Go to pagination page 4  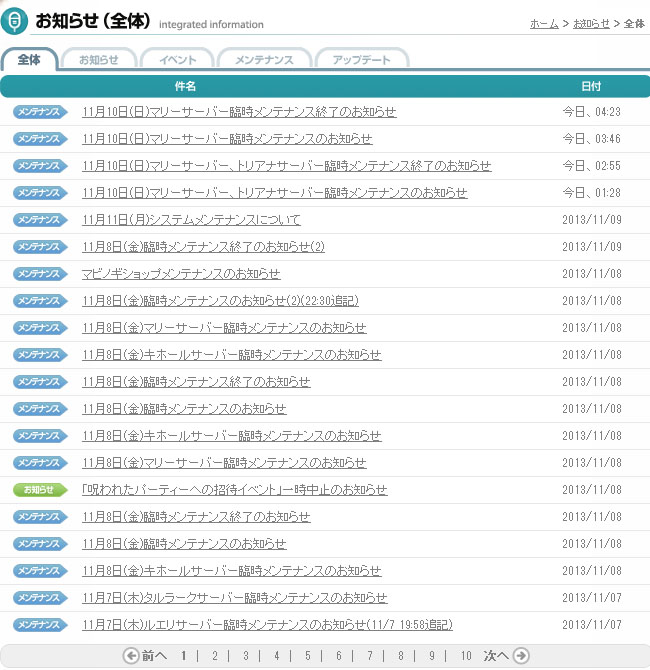tap(277, 655)
